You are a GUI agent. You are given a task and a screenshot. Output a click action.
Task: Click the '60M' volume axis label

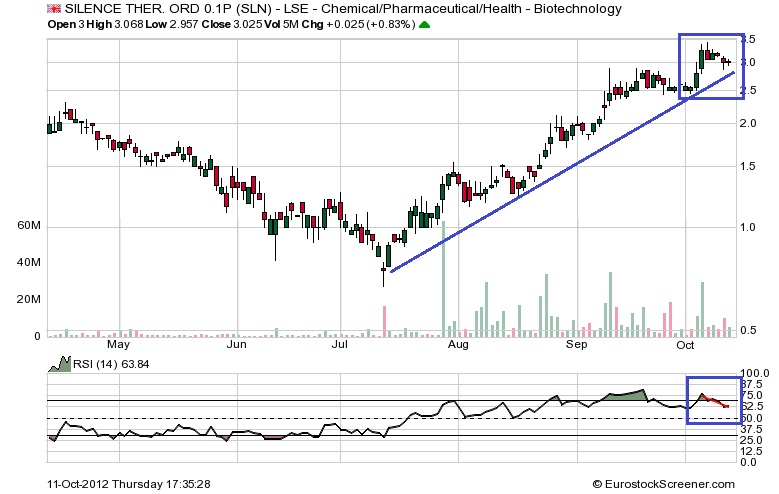pyautogui.click(x=29, y=226)
